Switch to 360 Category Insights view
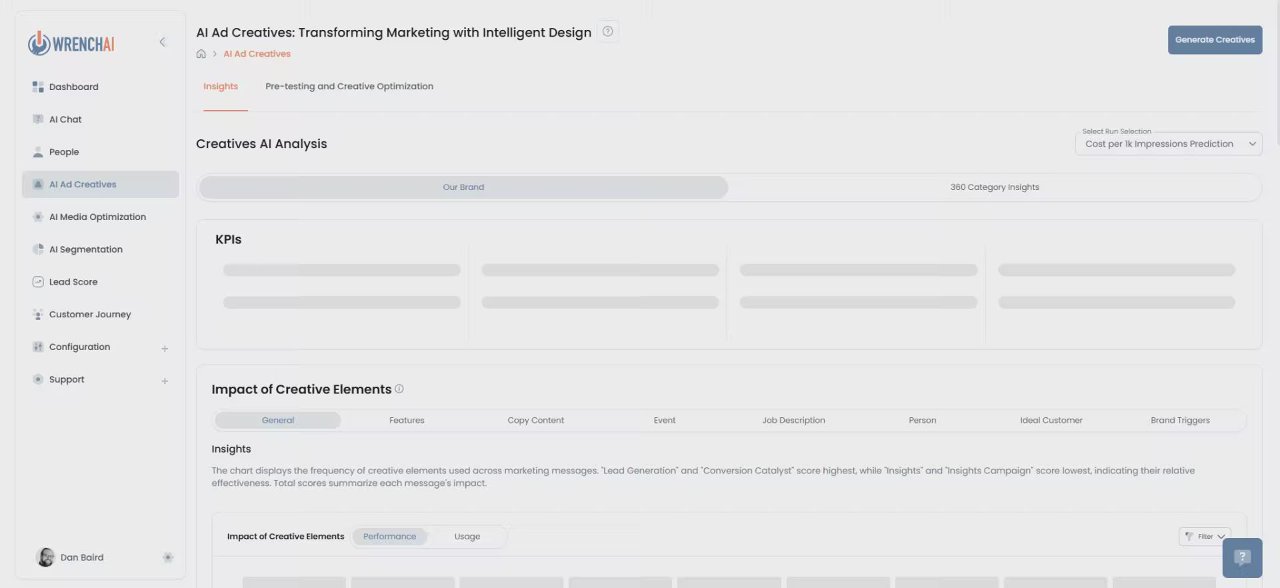This screenshot has width=1280, height=588. pyautogui.click(x=994, y=187)
